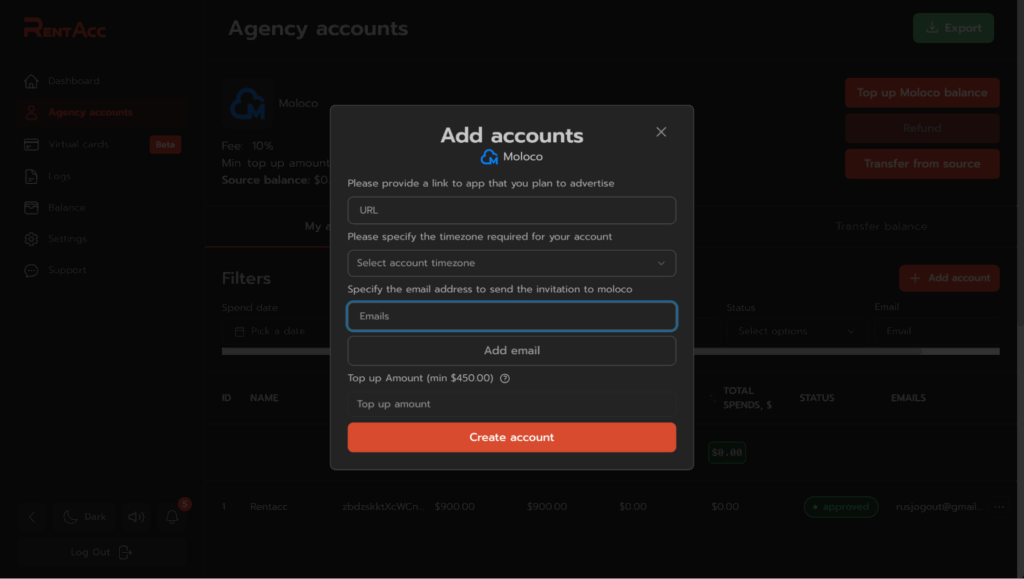Image resolution: width=1024 pixels, height=579 pixels.
Task: Click the Logs document icon
Action: pos(31,176)
